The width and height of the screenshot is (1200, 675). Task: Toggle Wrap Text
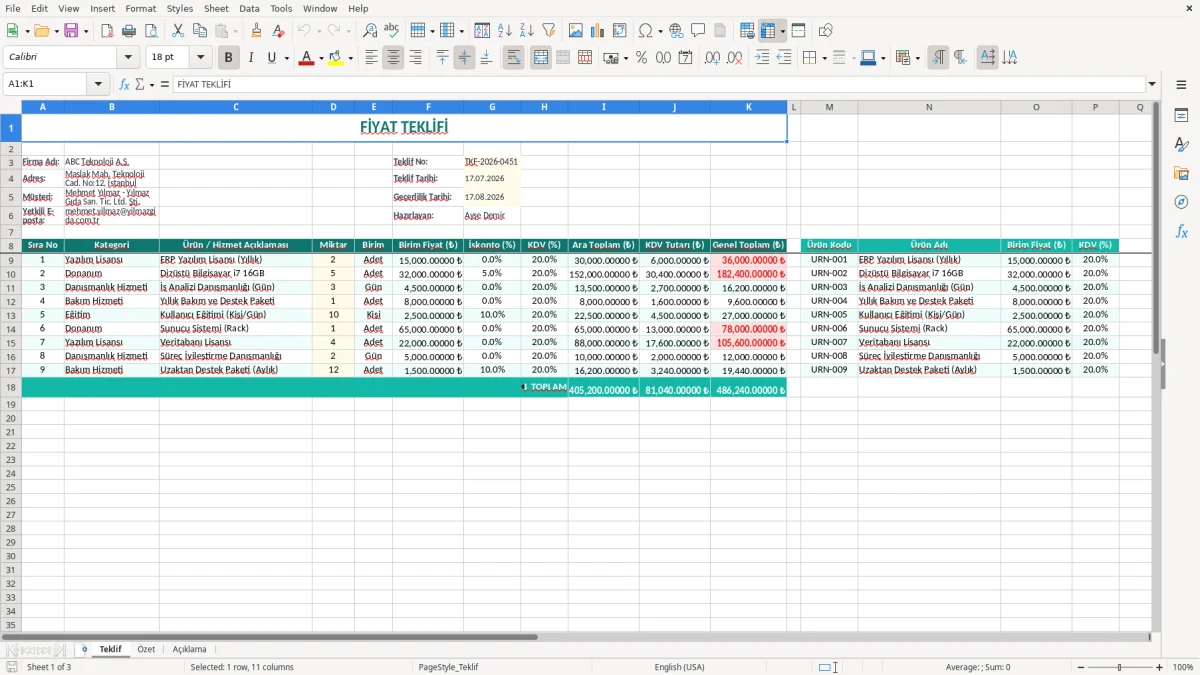point(514,58)
